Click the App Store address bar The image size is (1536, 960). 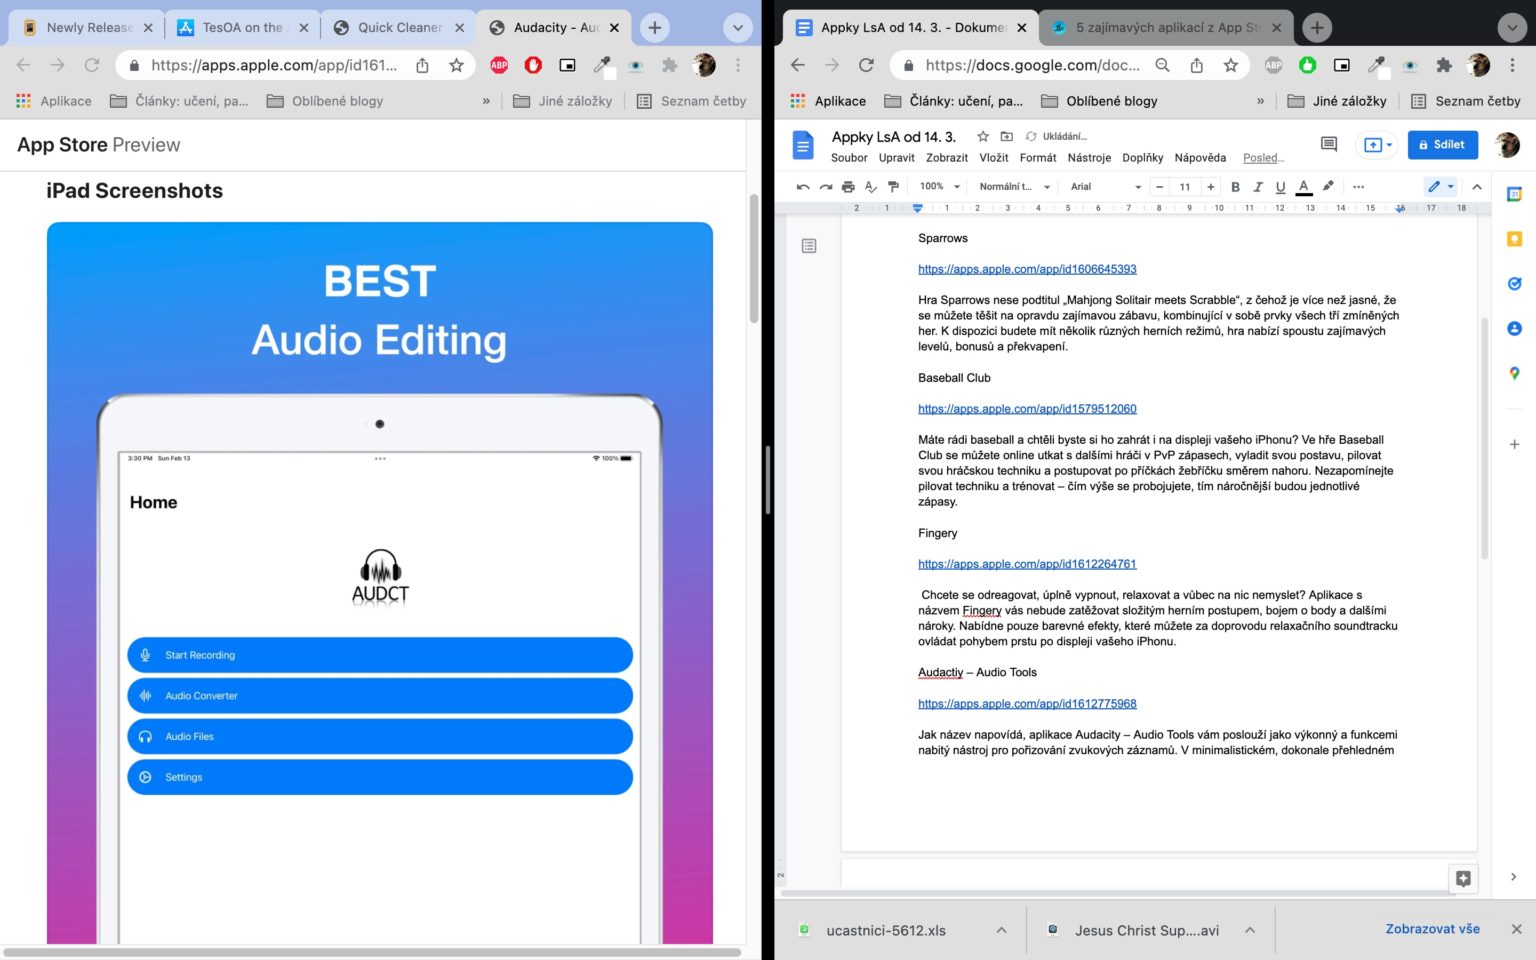click(x=273, y=66)
